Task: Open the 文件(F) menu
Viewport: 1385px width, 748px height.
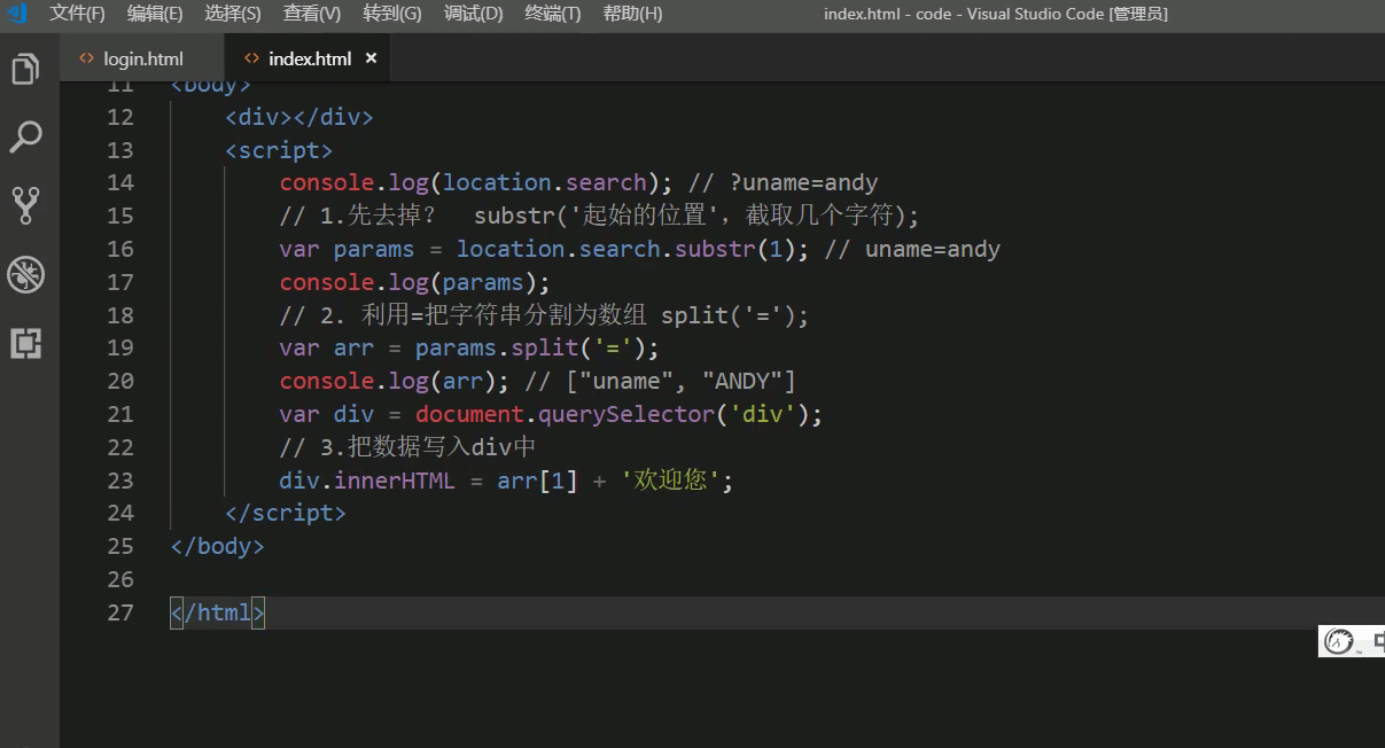Action: coord(77,13)
